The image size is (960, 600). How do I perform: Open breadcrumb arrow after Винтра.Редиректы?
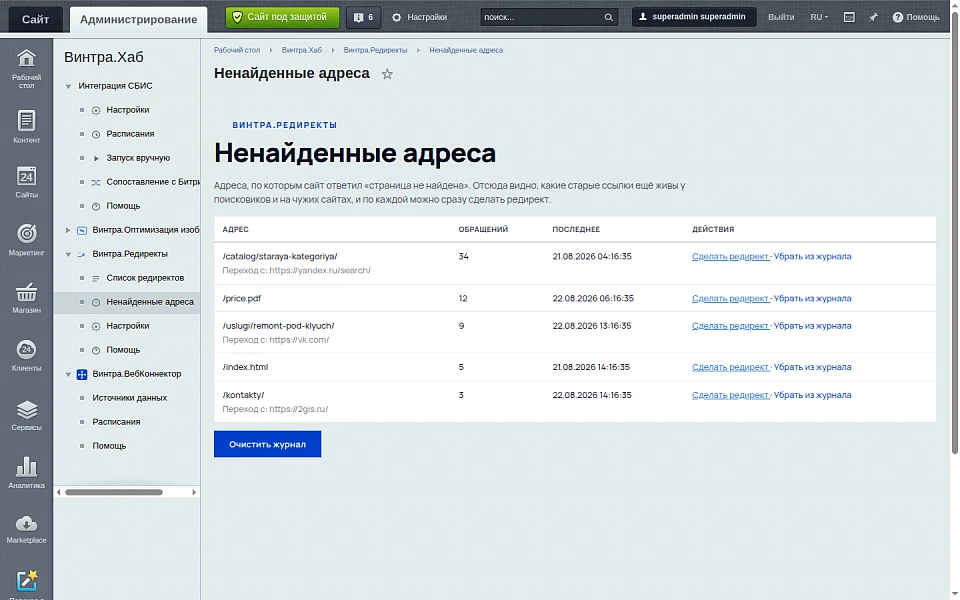(418, 50)
